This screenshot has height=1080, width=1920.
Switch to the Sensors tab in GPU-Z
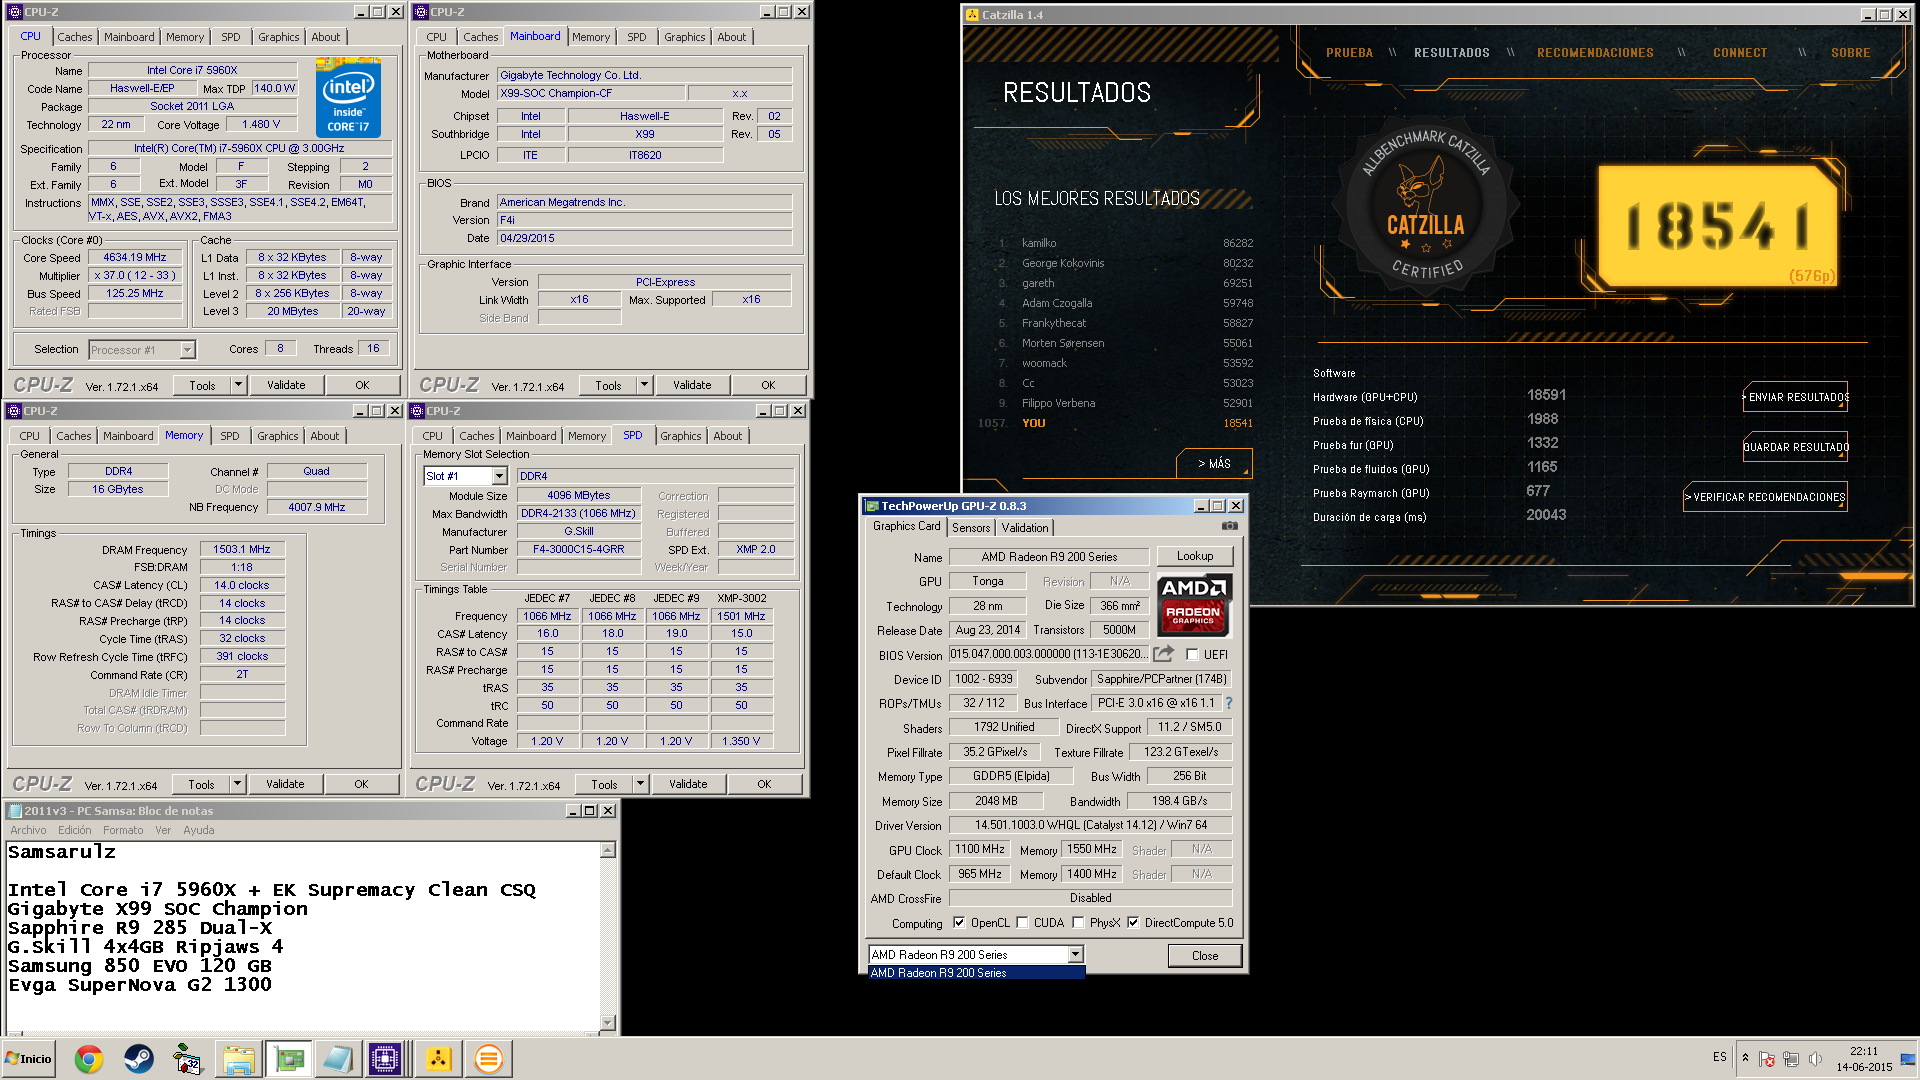tap(971, 528)
